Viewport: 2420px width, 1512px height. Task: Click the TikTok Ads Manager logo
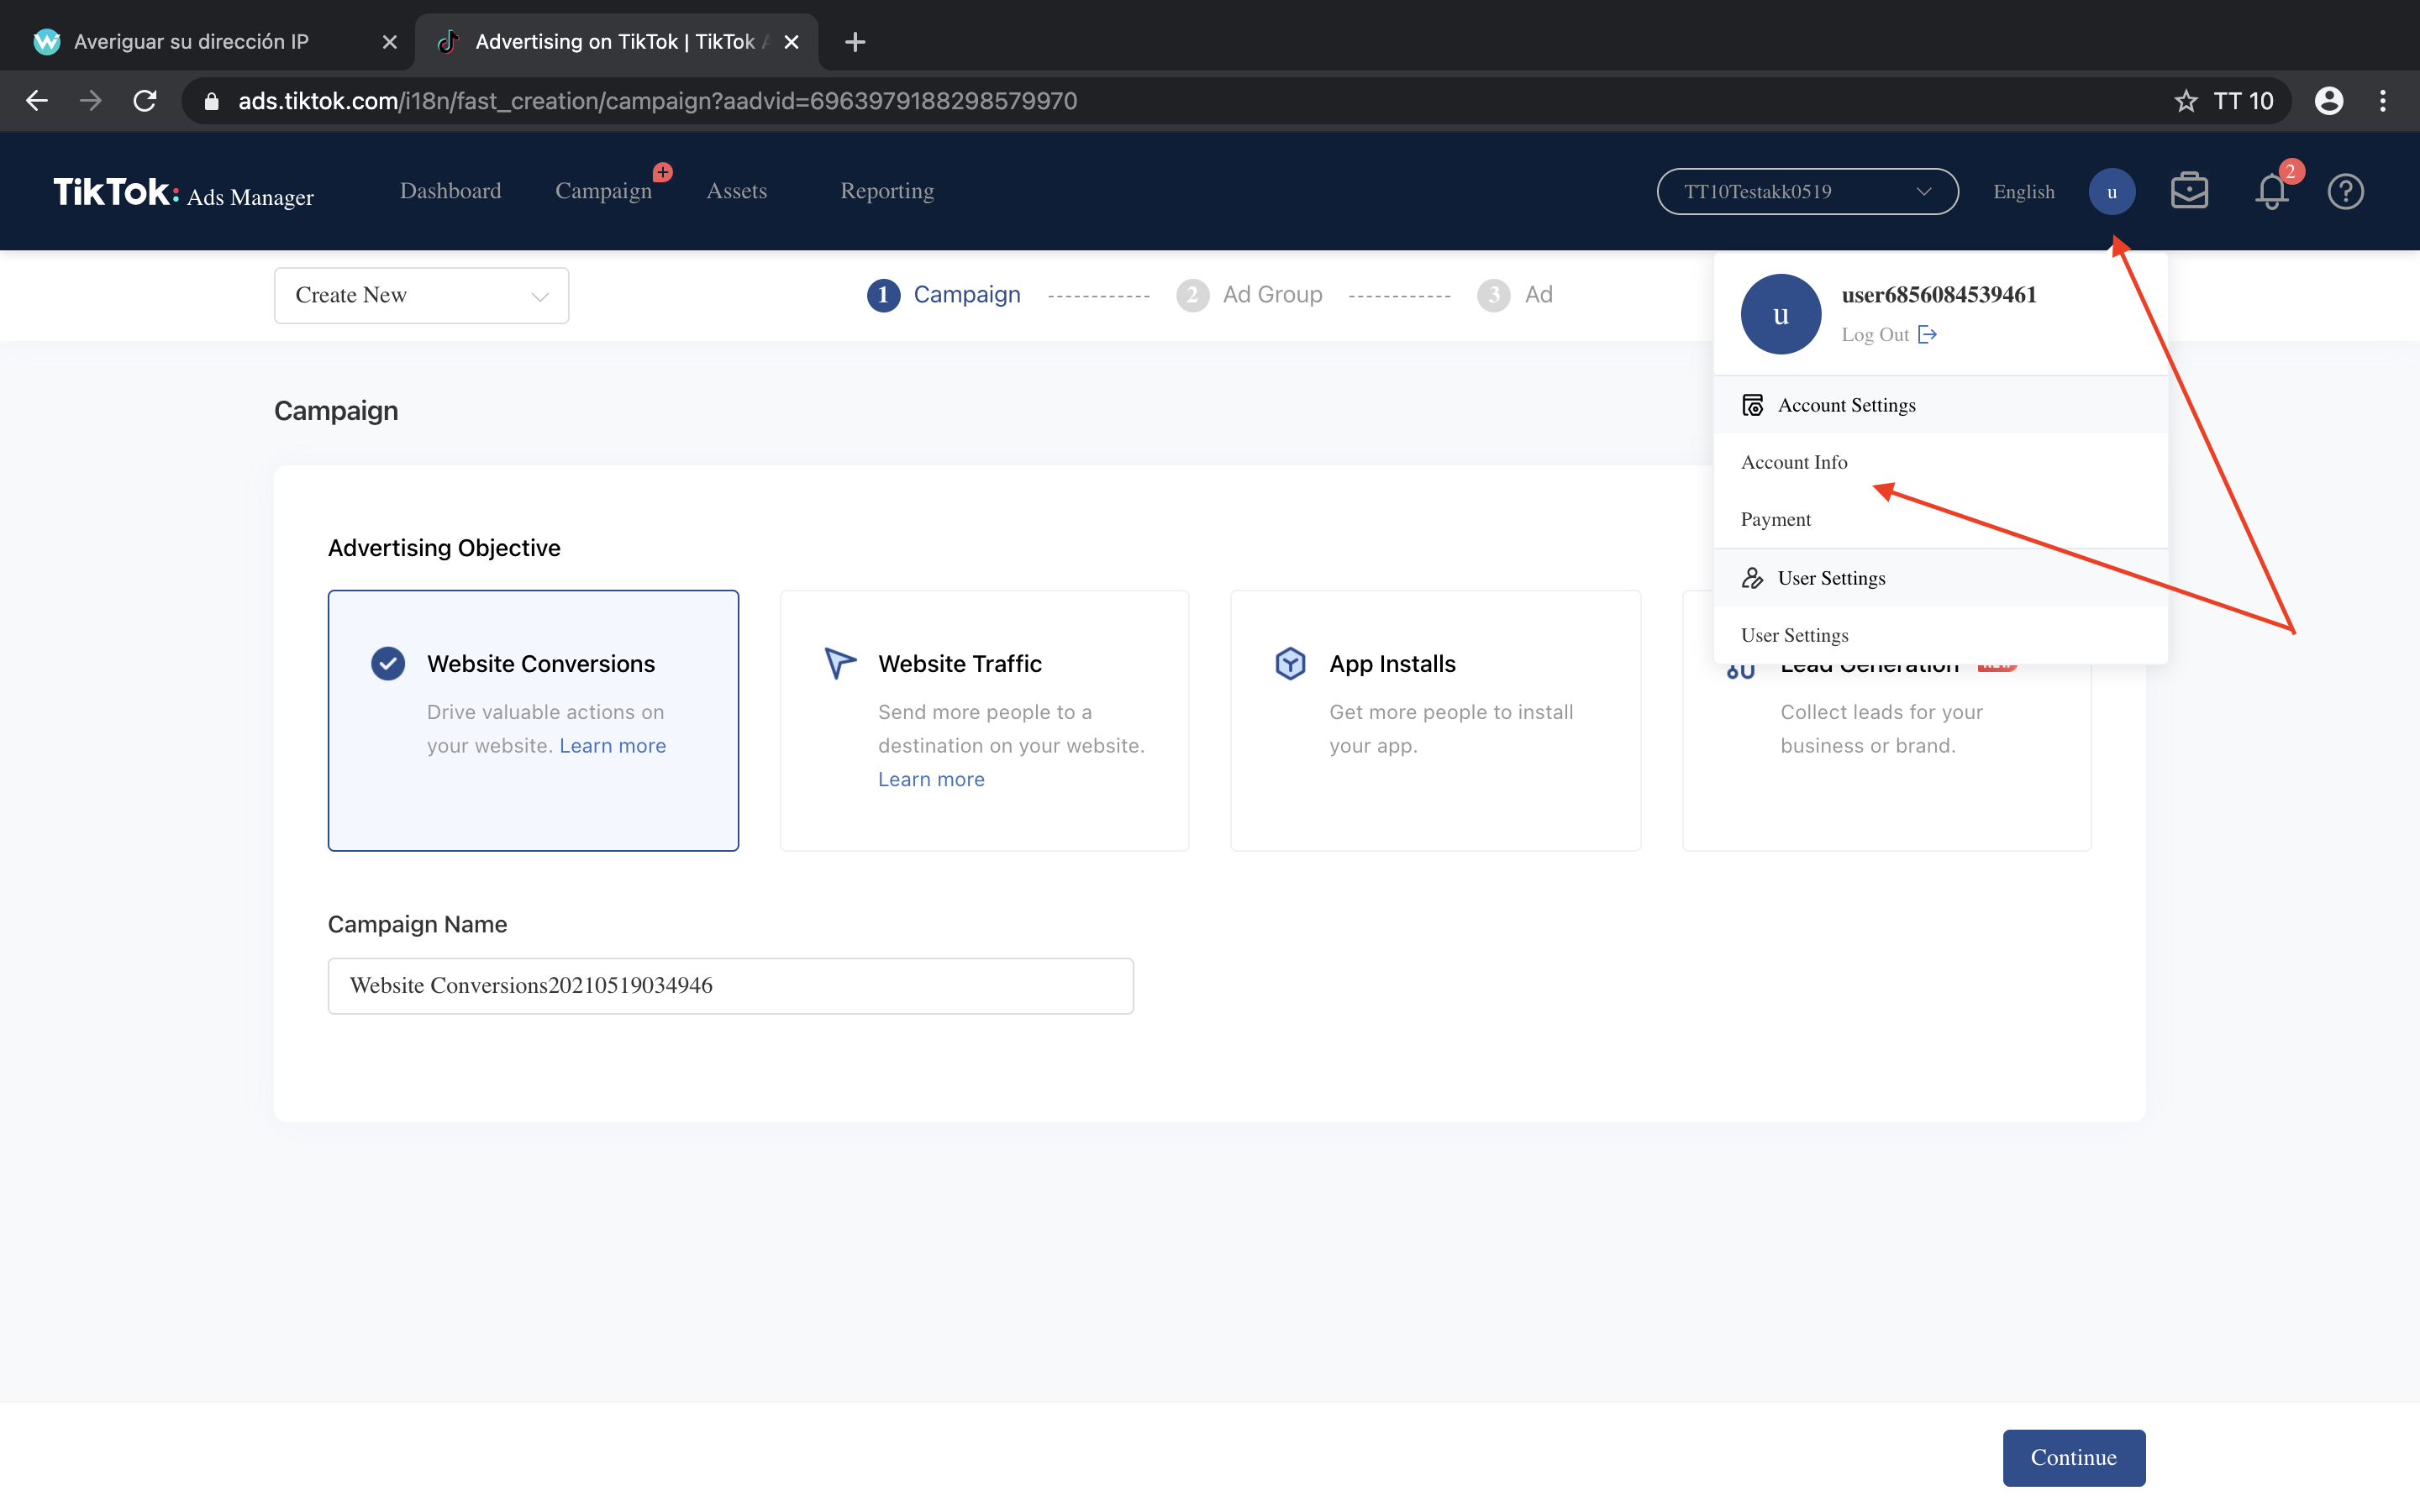tap(183, 192)
